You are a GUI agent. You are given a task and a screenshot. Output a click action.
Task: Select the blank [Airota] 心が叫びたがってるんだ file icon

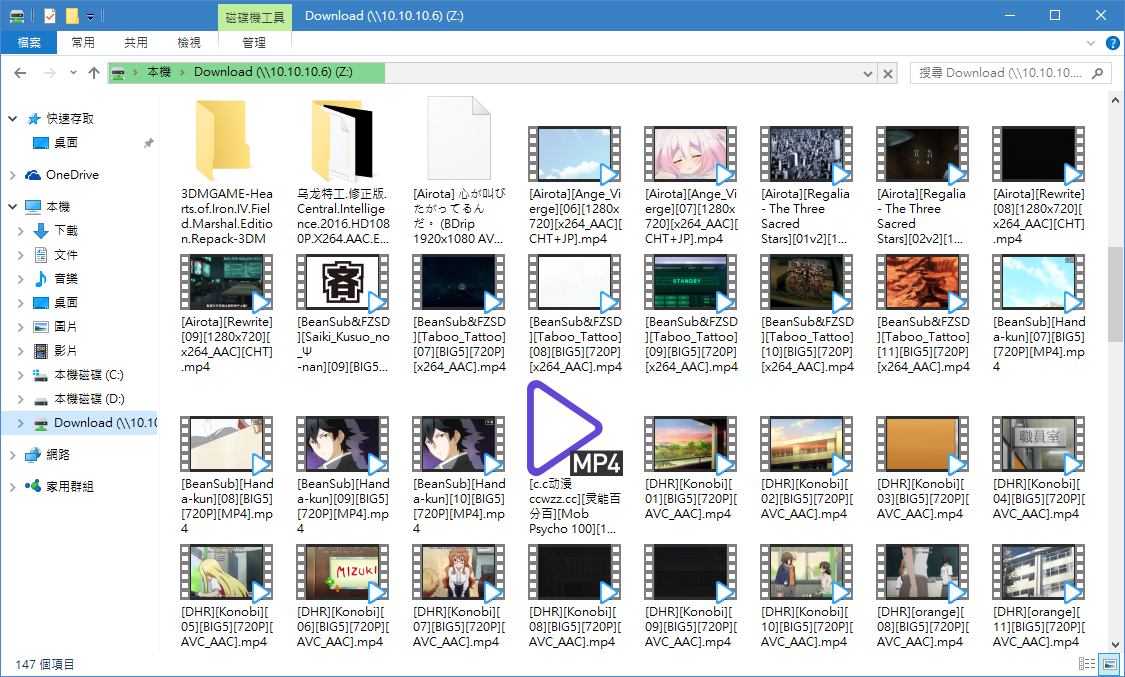[459, 138]
